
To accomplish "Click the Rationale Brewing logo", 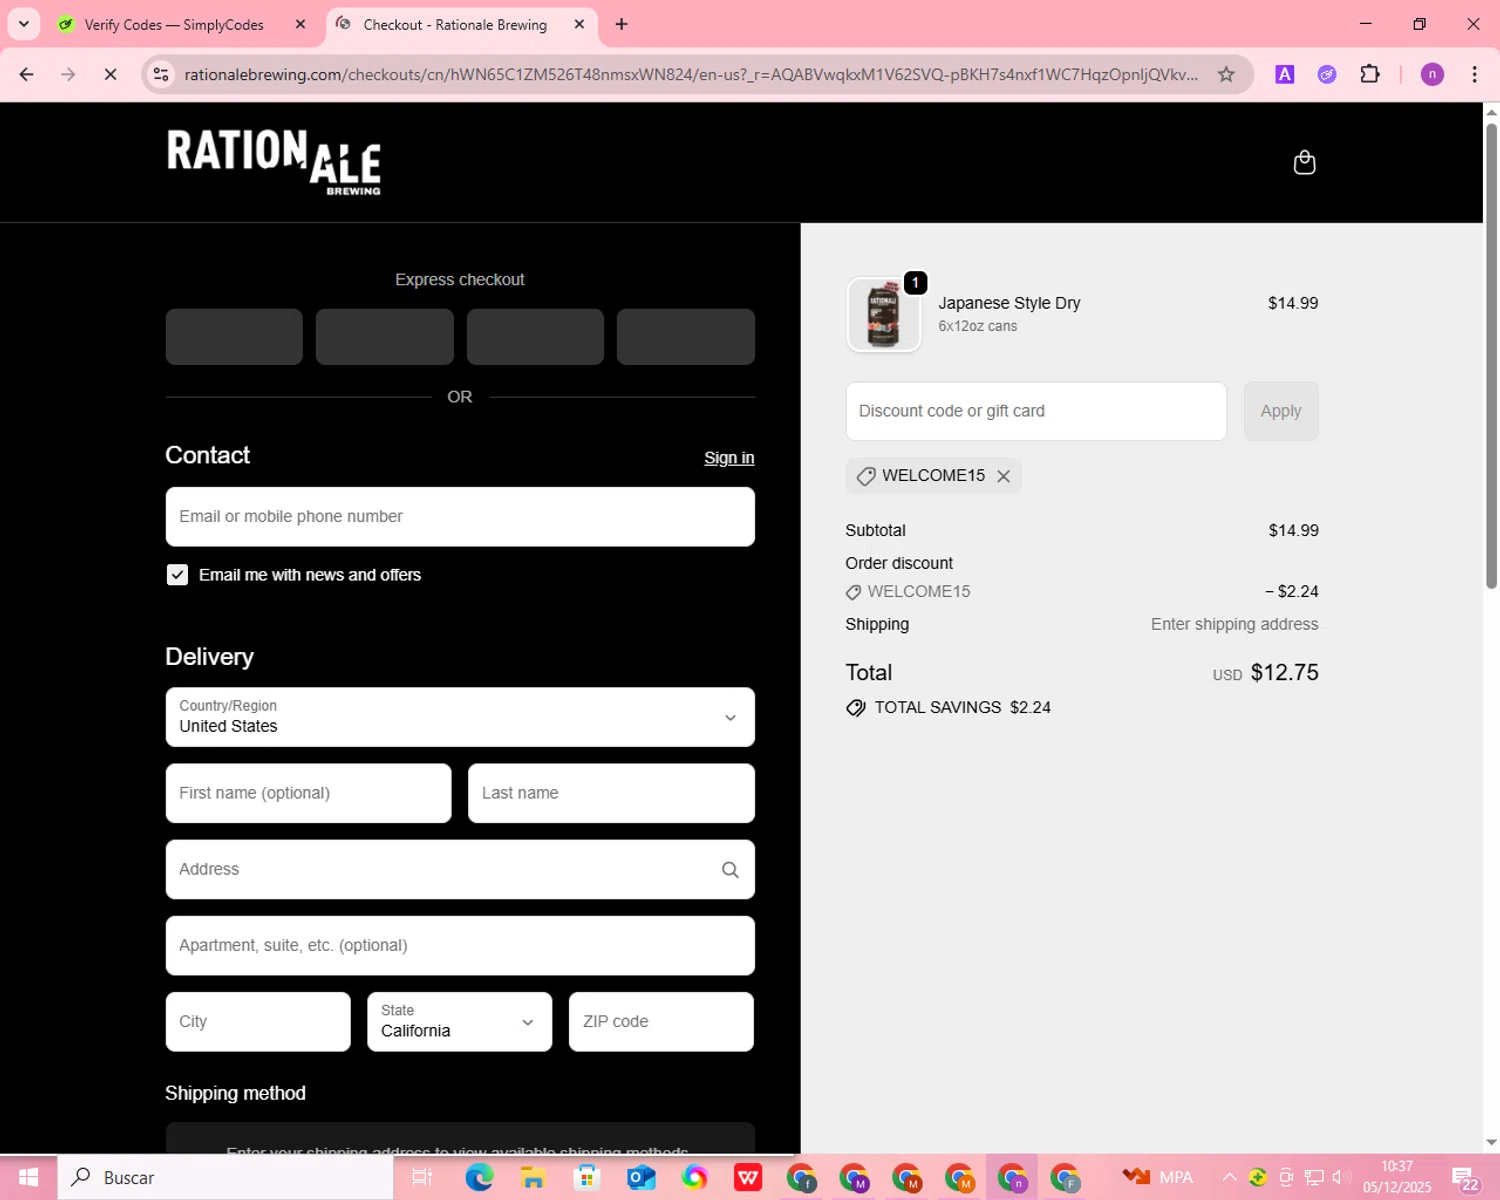I will [273, 162].
